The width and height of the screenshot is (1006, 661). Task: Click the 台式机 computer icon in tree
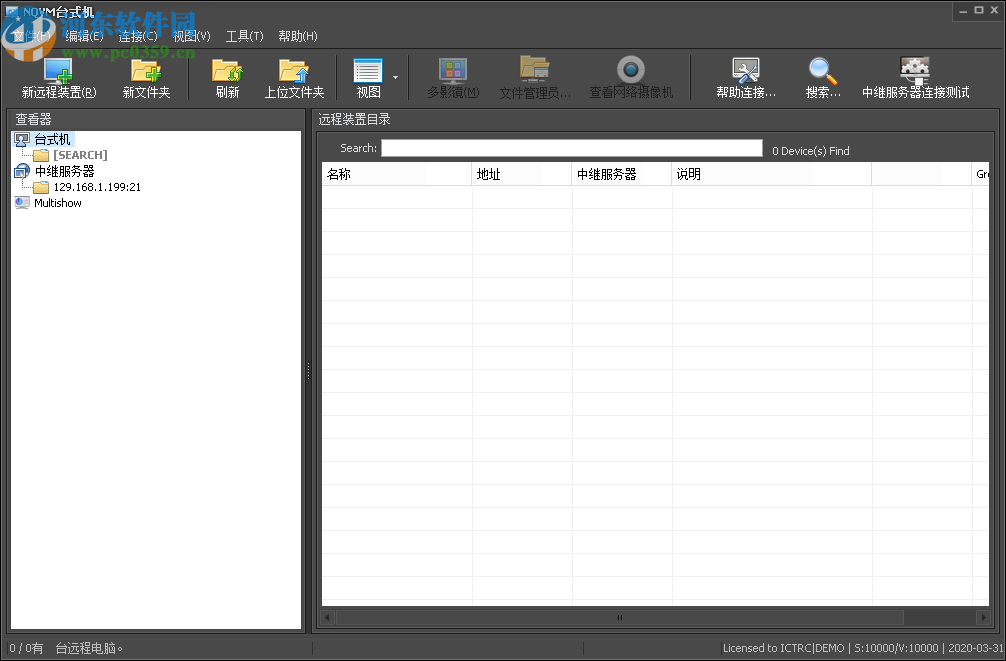[22, 139]
